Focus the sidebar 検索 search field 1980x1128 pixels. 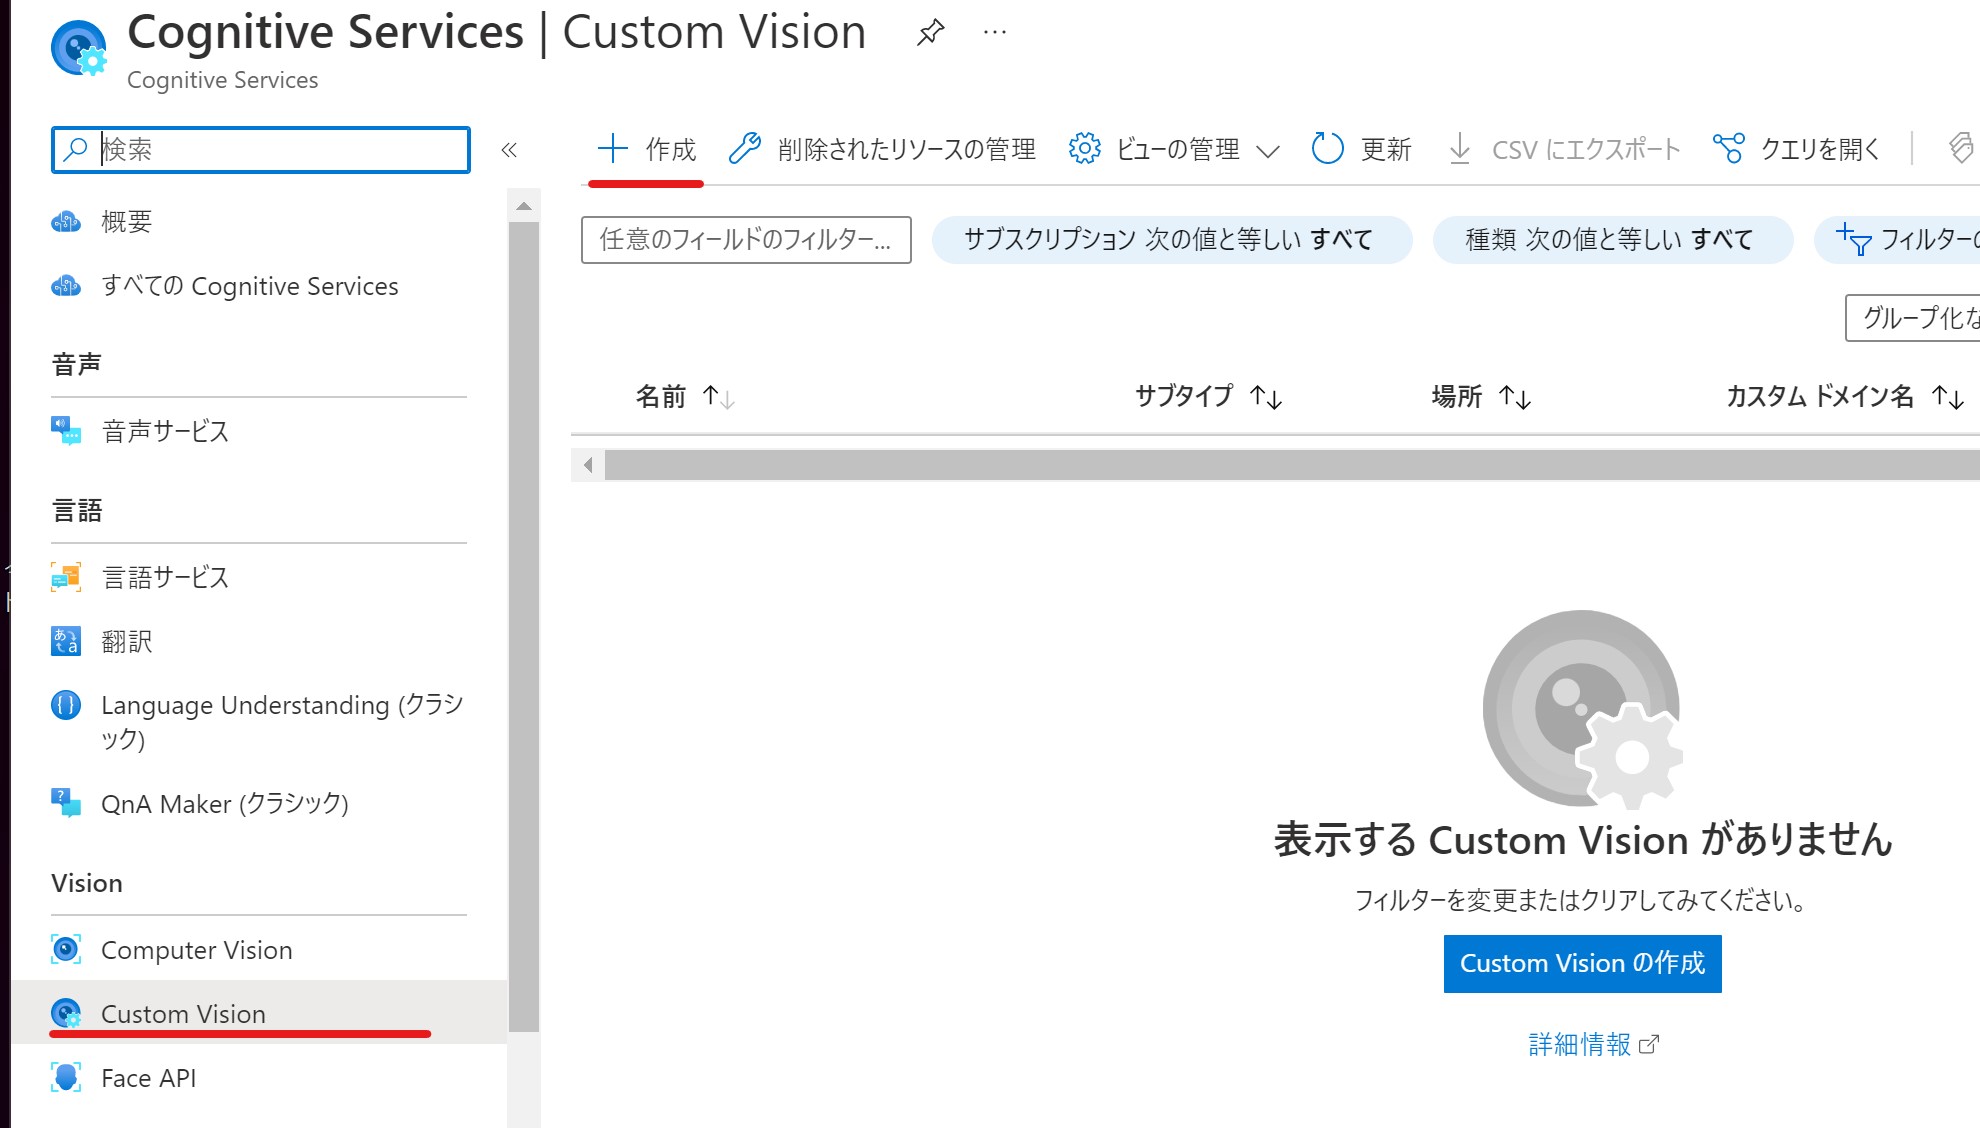(261, 150)
